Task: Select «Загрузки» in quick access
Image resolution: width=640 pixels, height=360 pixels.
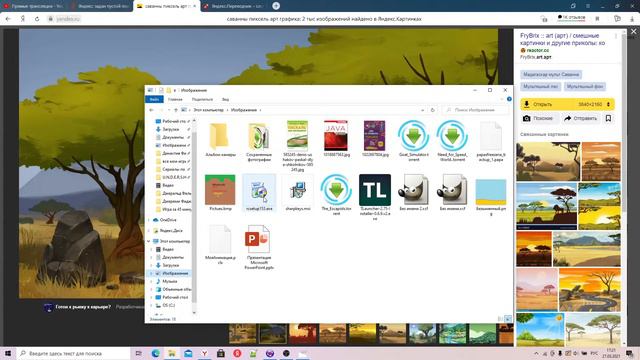Action: [x=171, y=129]
